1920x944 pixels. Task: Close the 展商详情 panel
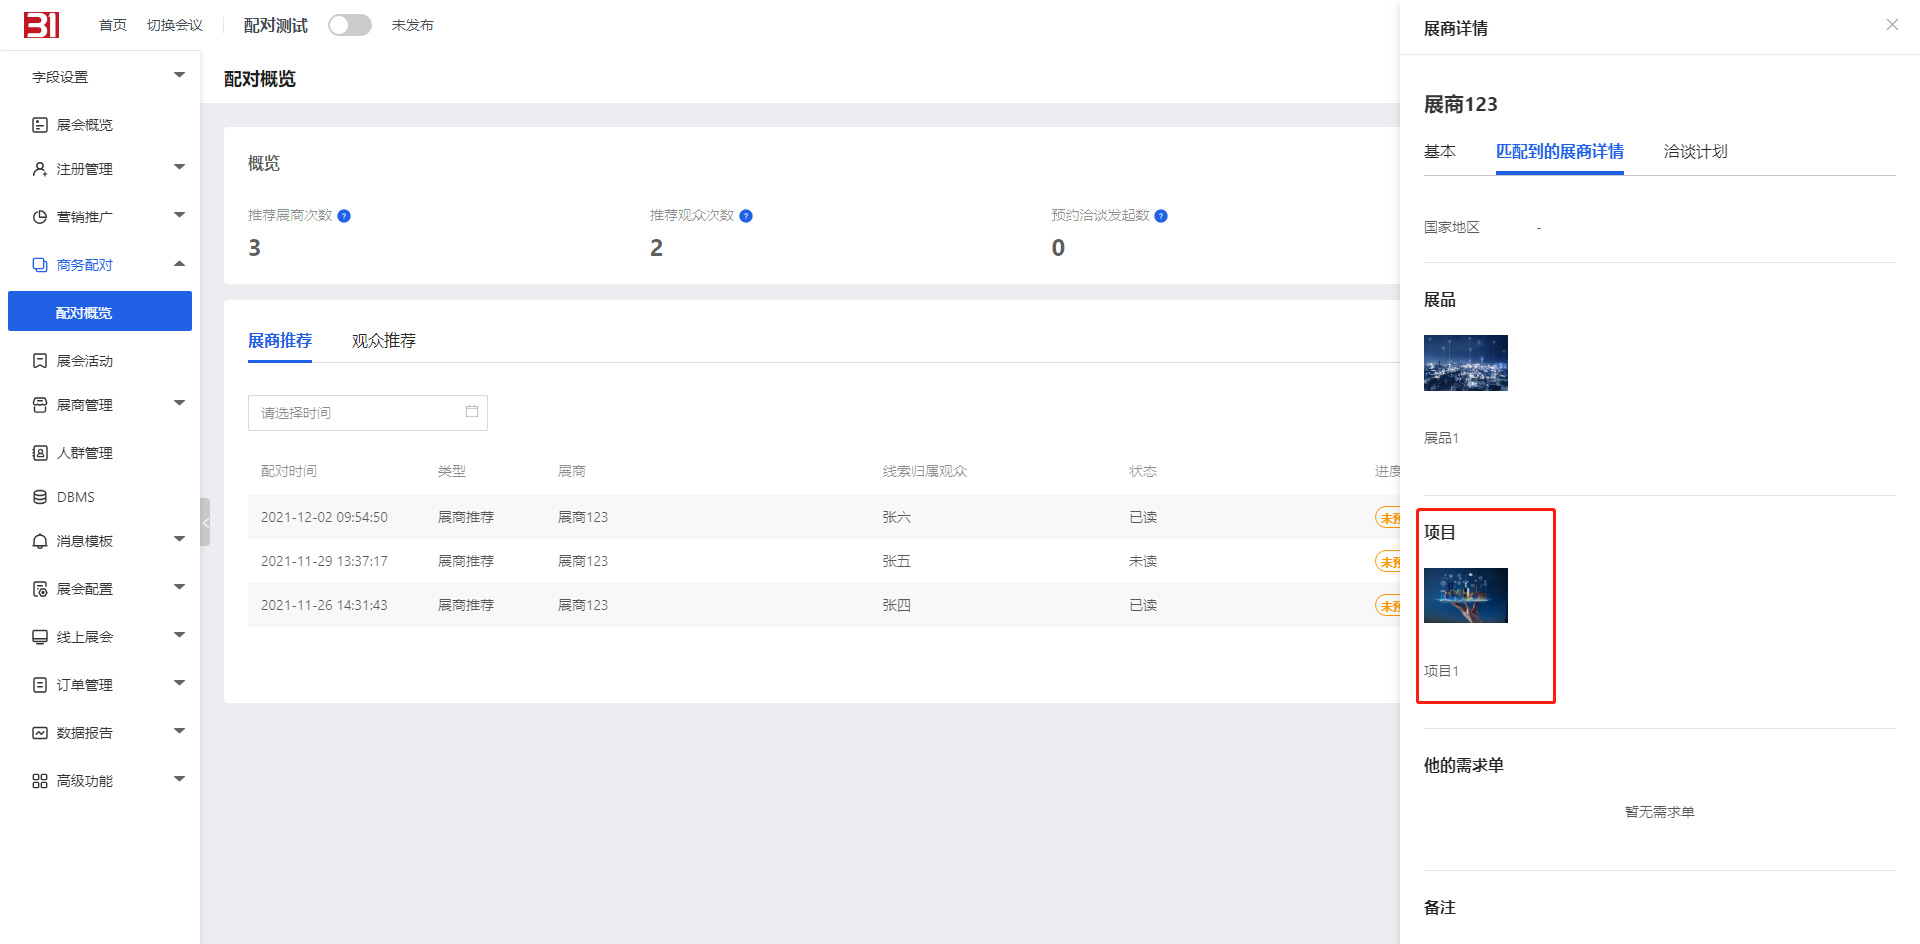coord(1892,25)
